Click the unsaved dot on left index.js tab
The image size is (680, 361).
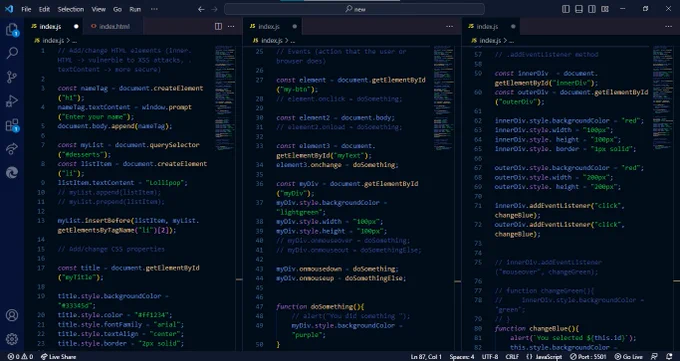(76, 26)
